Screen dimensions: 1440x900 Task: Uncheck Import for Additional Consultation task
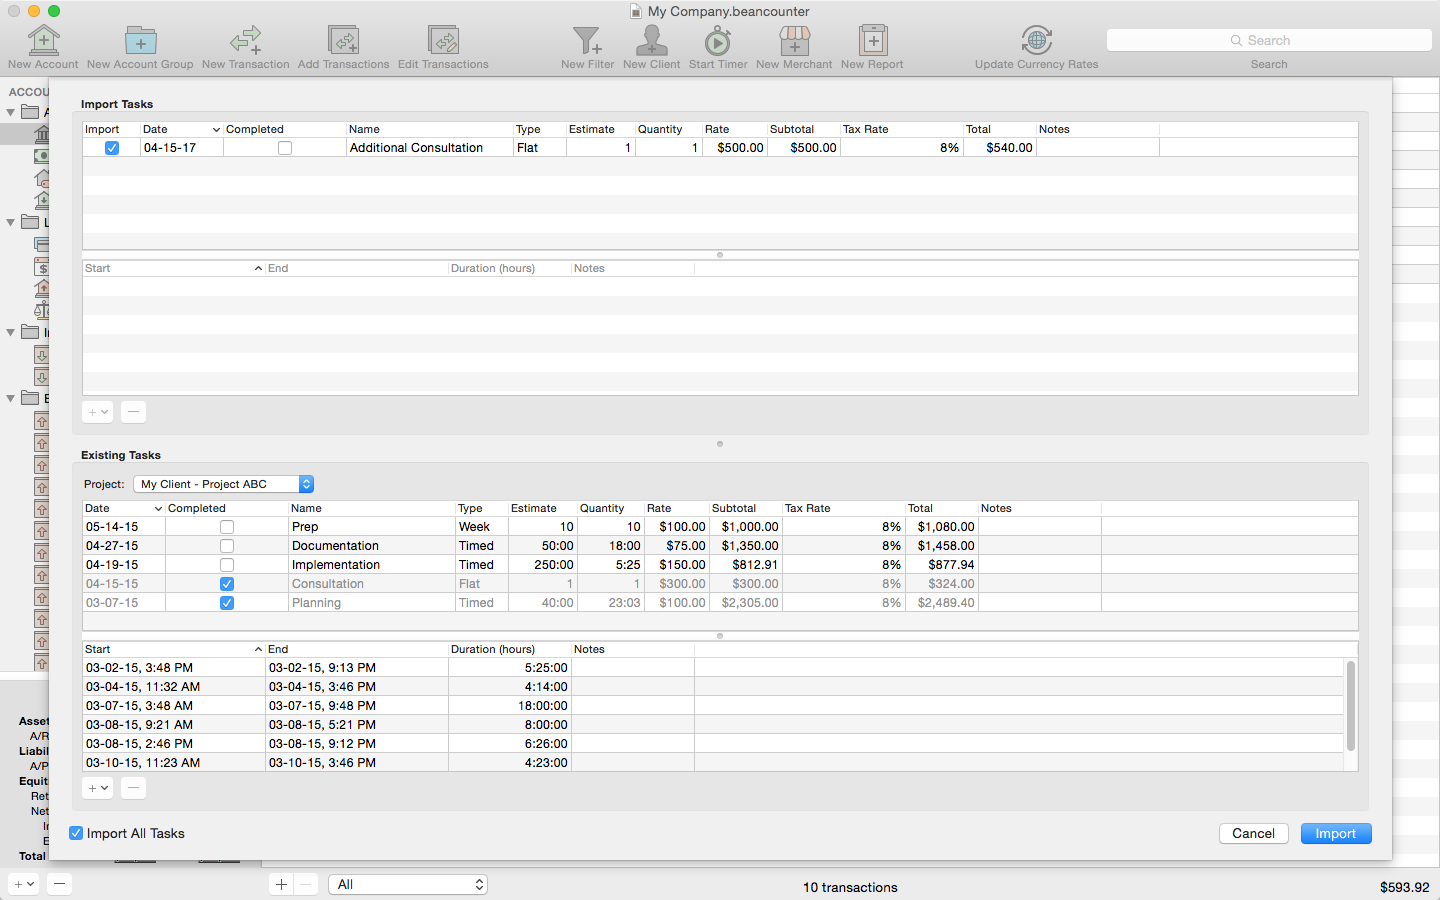[112, 148]
